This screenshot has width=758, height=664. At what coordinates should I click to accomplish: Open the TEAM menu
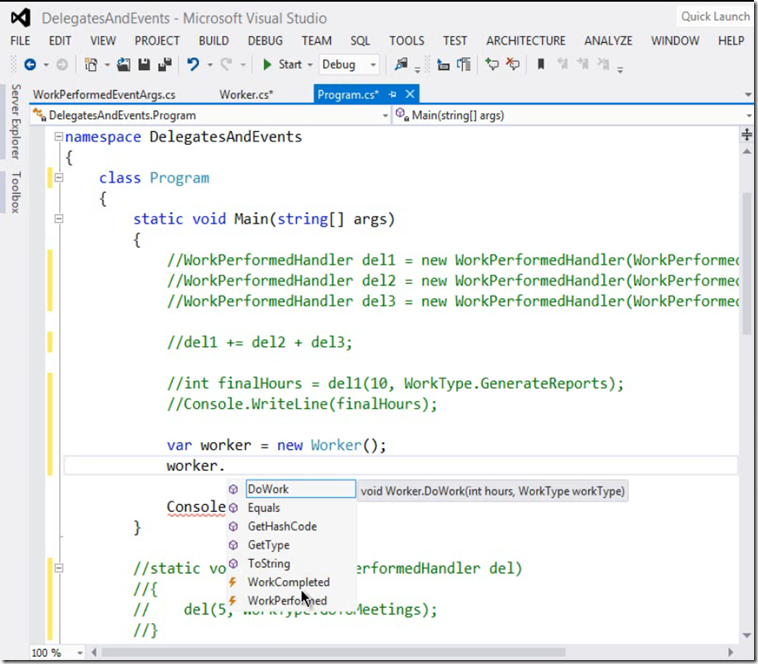tap(317, 41)
